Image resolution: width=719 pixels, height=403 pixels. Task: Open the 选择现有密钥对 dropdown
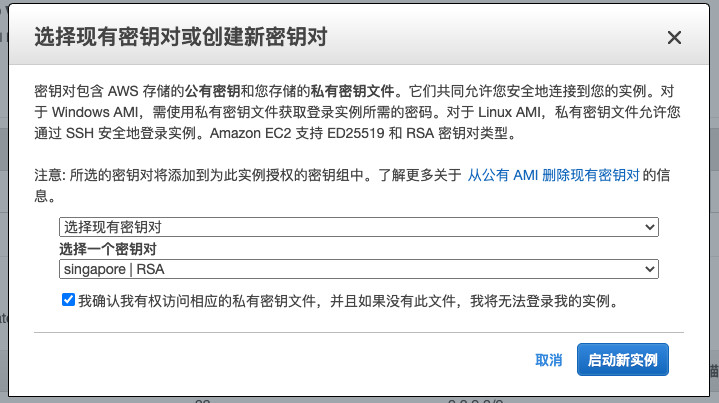coord(358,227)
